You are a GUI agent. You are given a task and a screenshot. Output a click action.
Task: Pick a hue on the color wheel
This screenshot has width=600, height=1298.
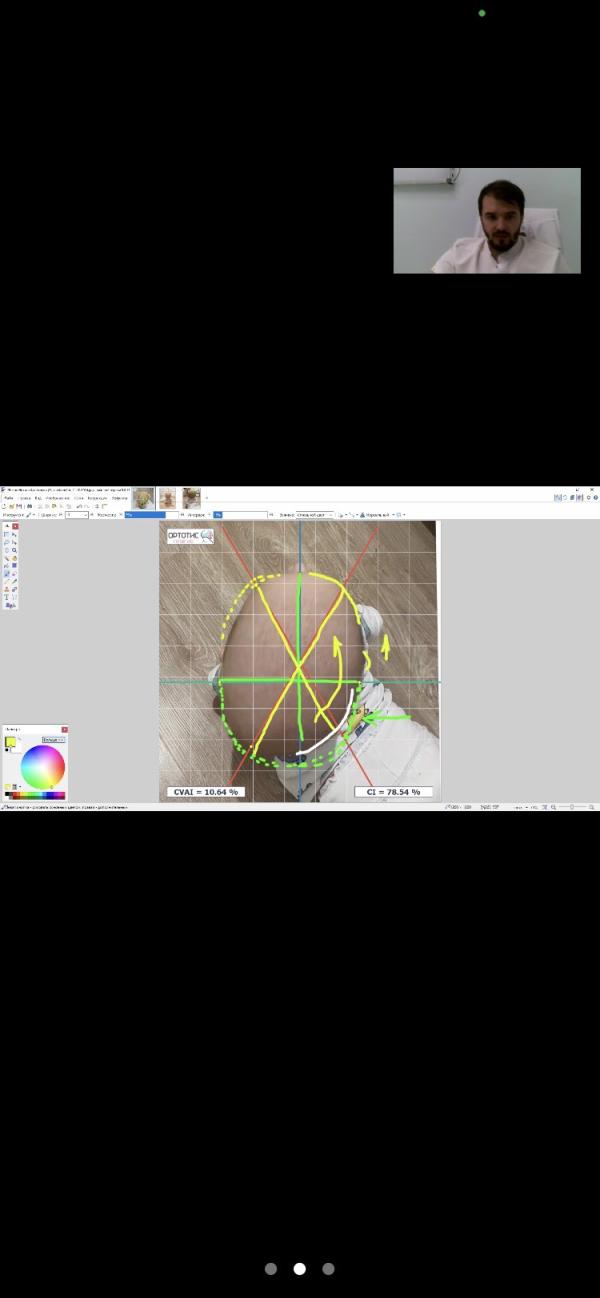[x=43, y=767]
